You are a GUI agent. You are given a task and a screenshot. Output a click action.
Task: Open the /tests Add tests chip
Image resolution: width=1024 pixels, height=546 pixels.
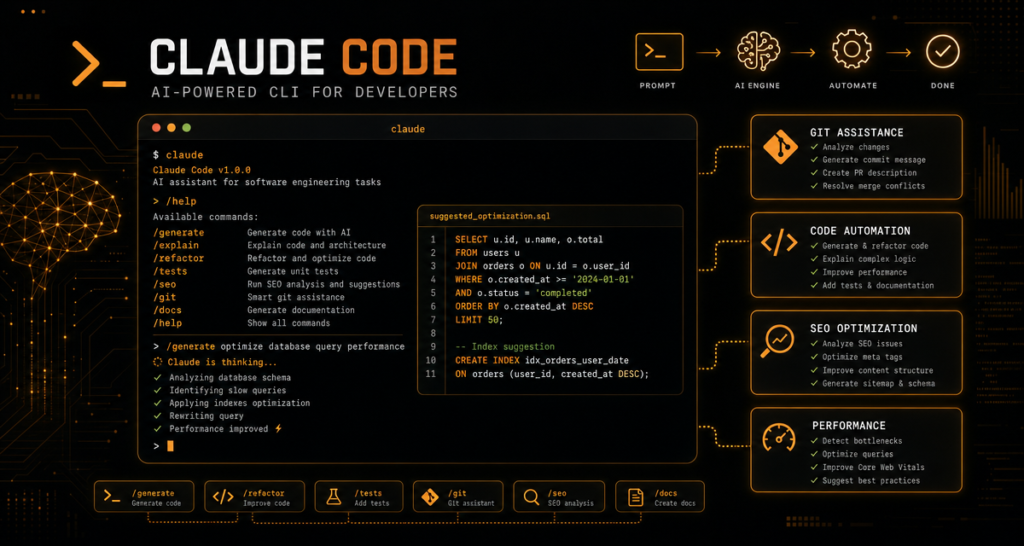tap(358, 497)
